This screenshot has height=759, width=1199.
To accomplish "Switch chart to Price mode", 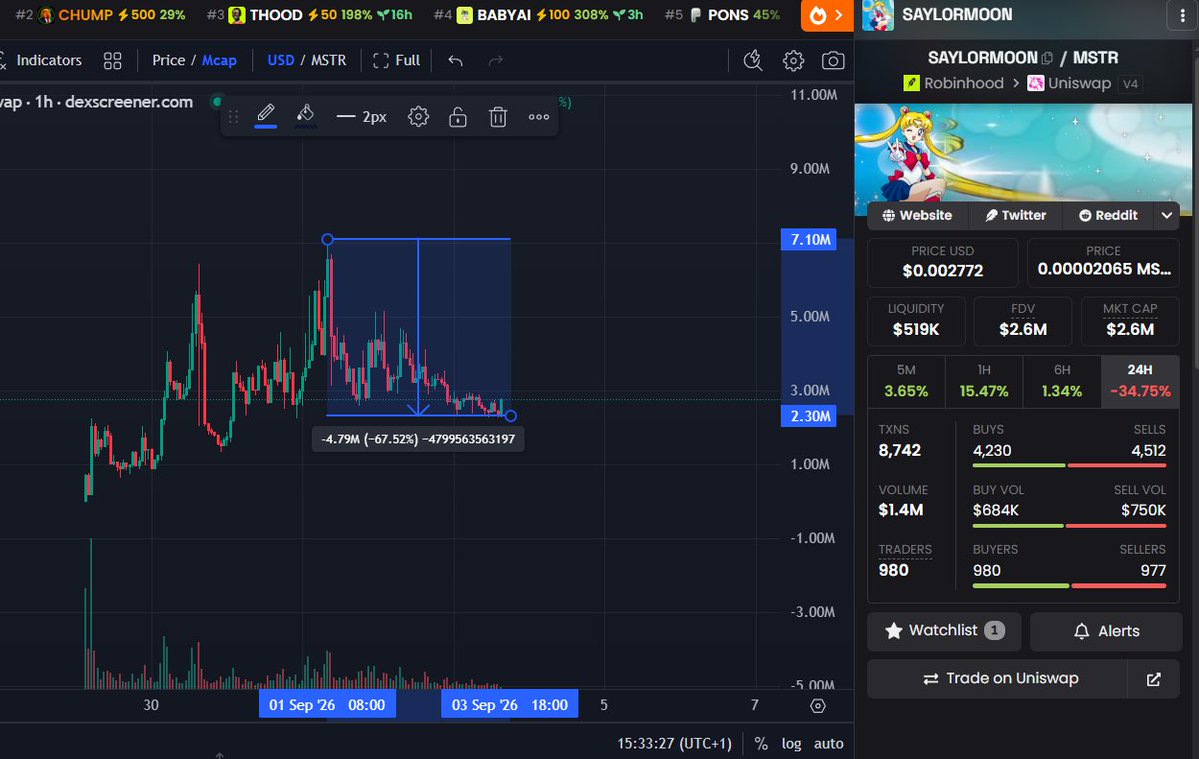I will 168,60.
